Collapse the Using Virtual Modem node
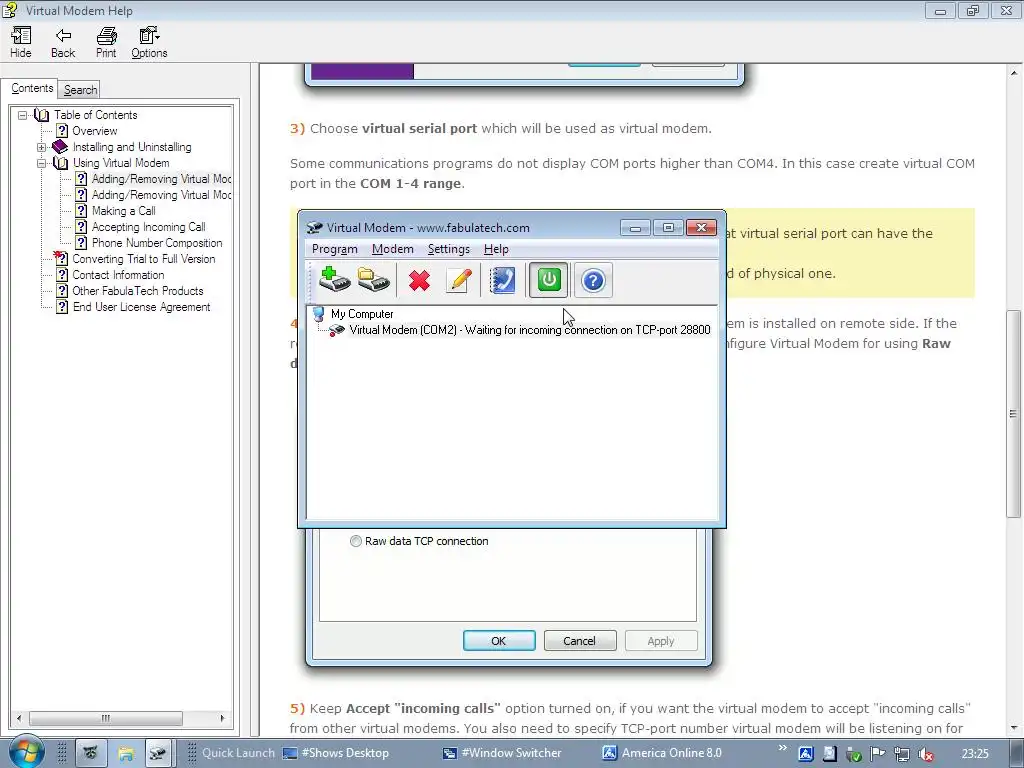Viewport: 1024px width, 768px height. click(x=41, y=163)
